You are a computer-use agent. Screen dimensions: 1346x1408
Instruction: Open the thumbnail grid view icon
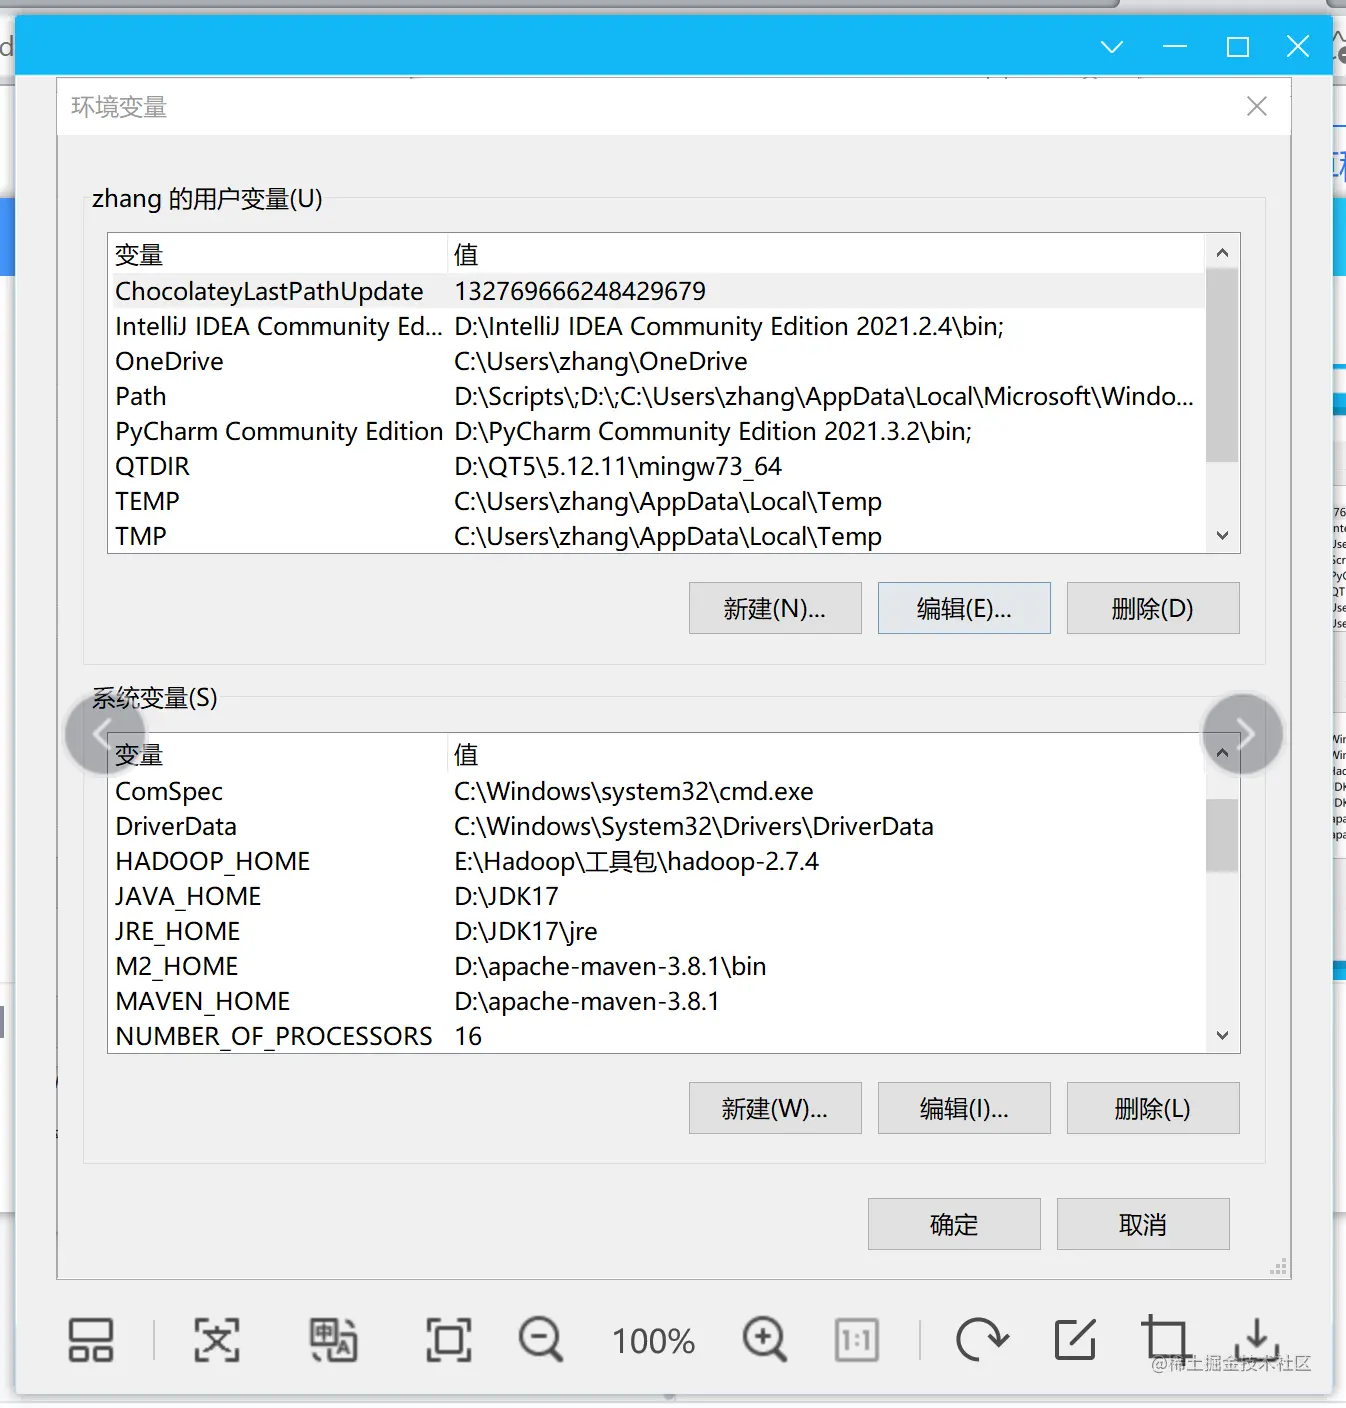click(x=91, y=1340)
